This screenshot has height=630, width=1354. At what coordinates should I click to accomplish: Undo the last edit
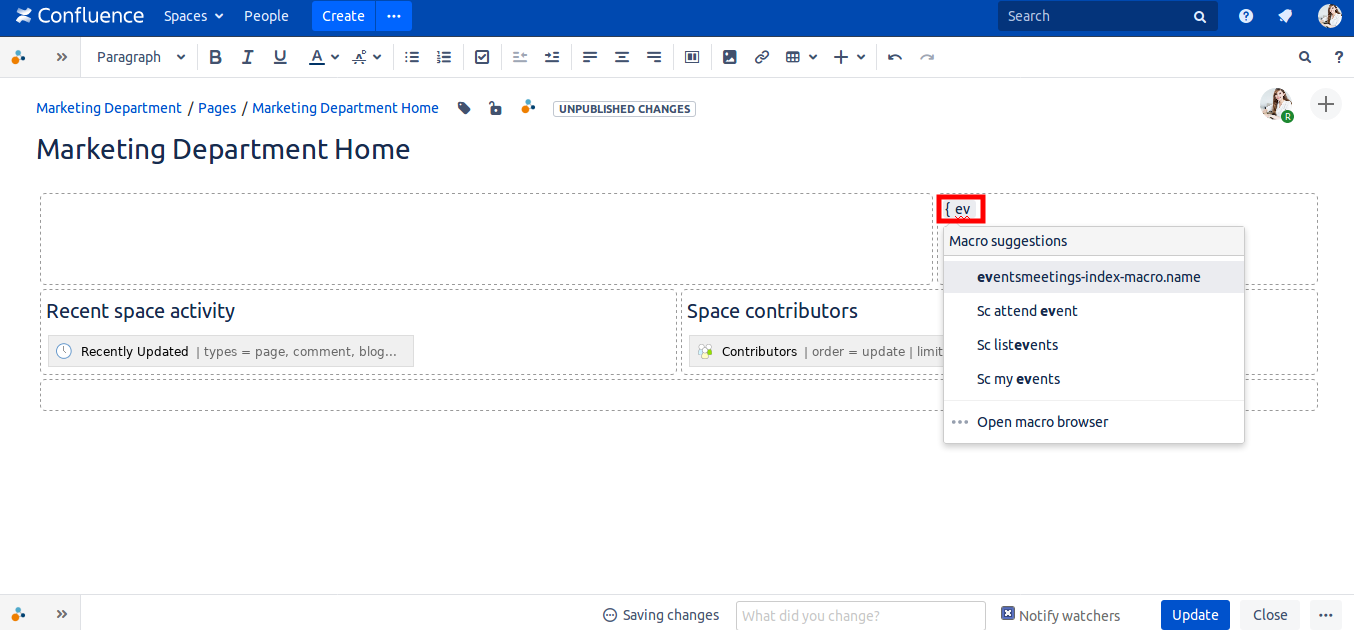[x=895, y=57]
